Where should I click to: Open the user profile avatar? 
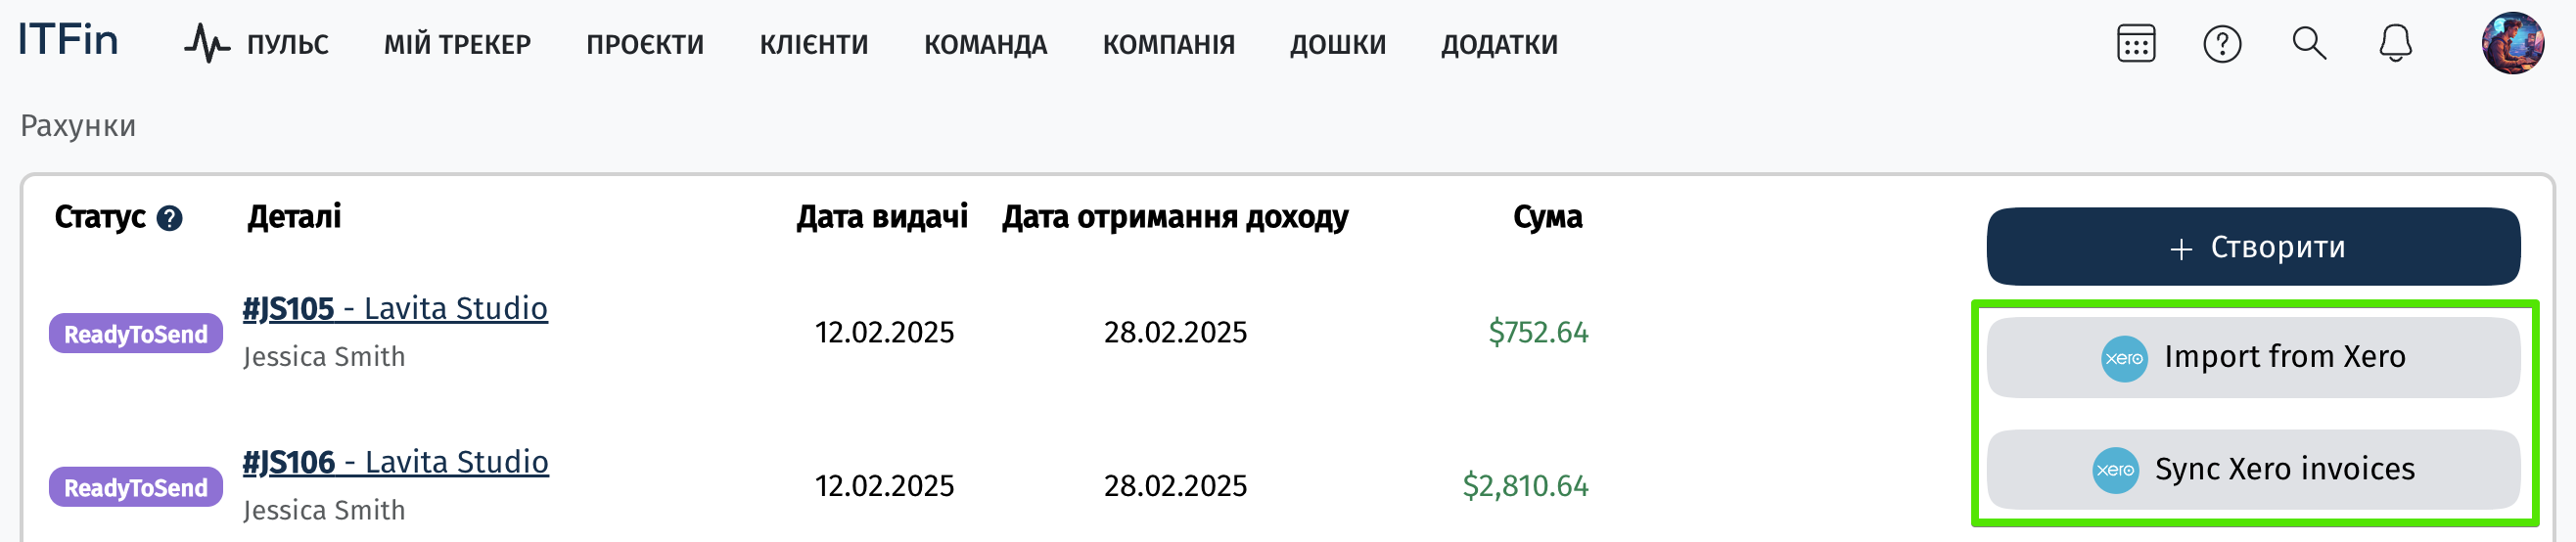coord(2512,43)
